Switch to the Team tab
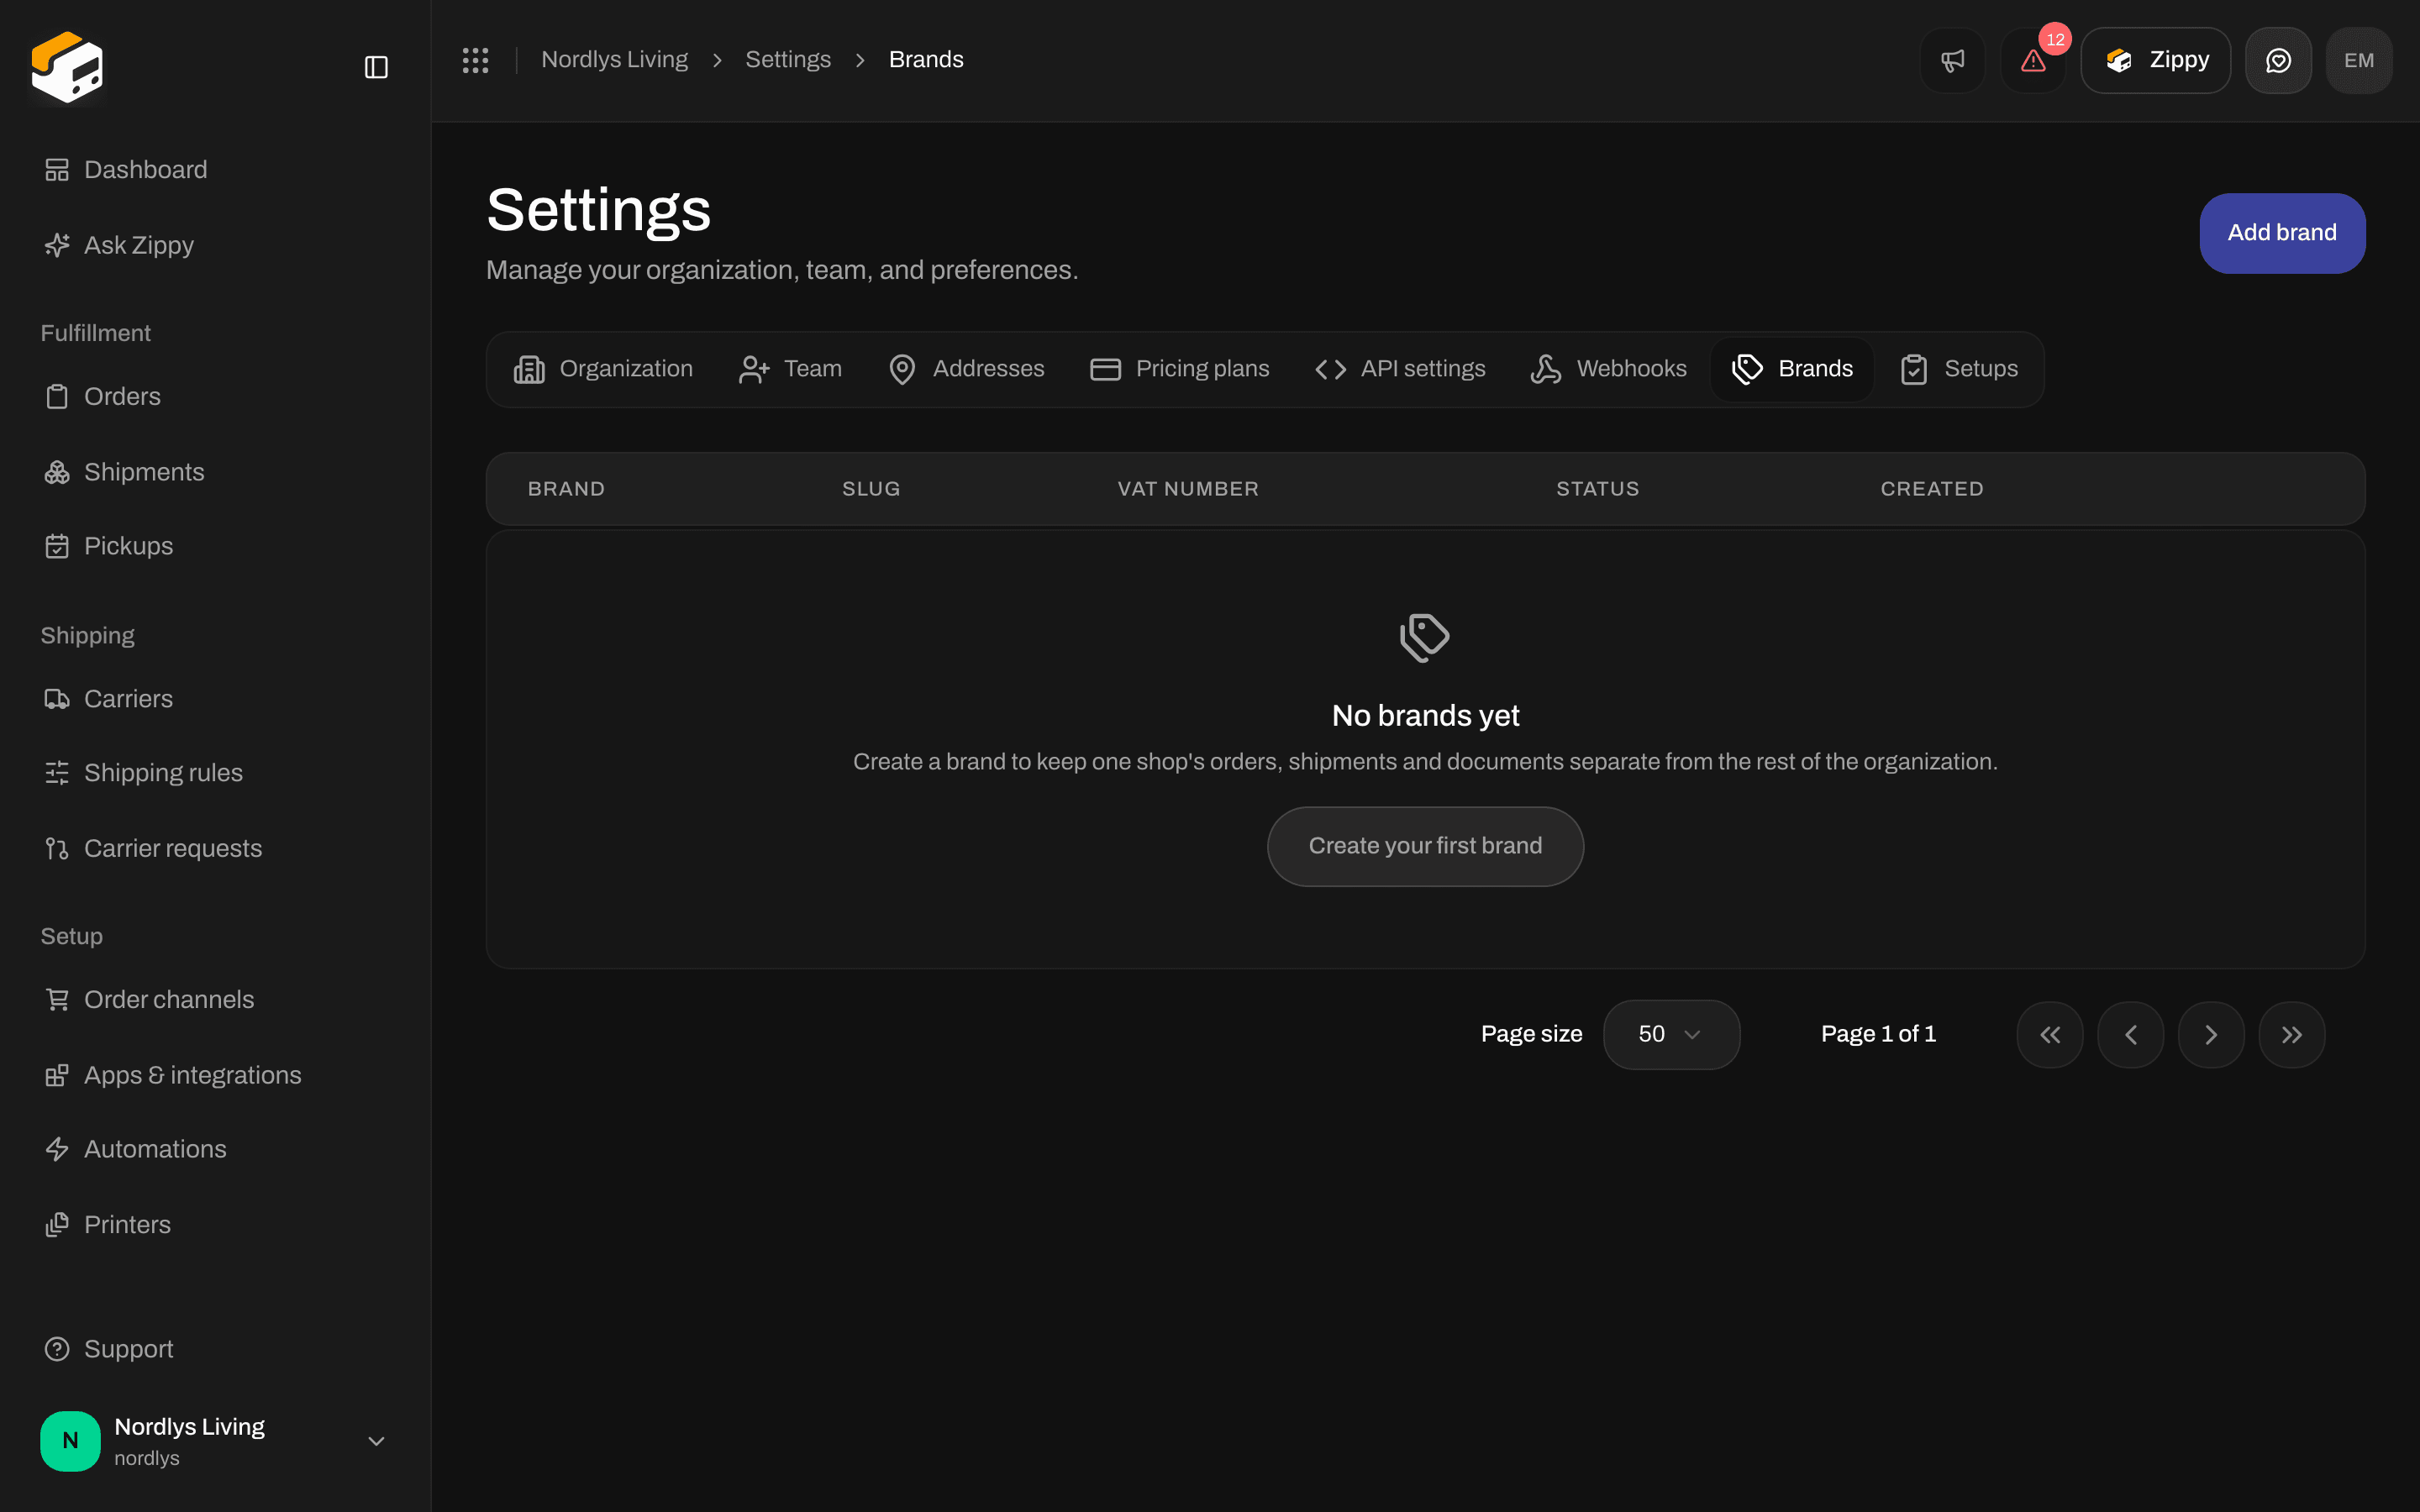The height and width of the screenshot is (1512, 2420). tap(790, 369)
